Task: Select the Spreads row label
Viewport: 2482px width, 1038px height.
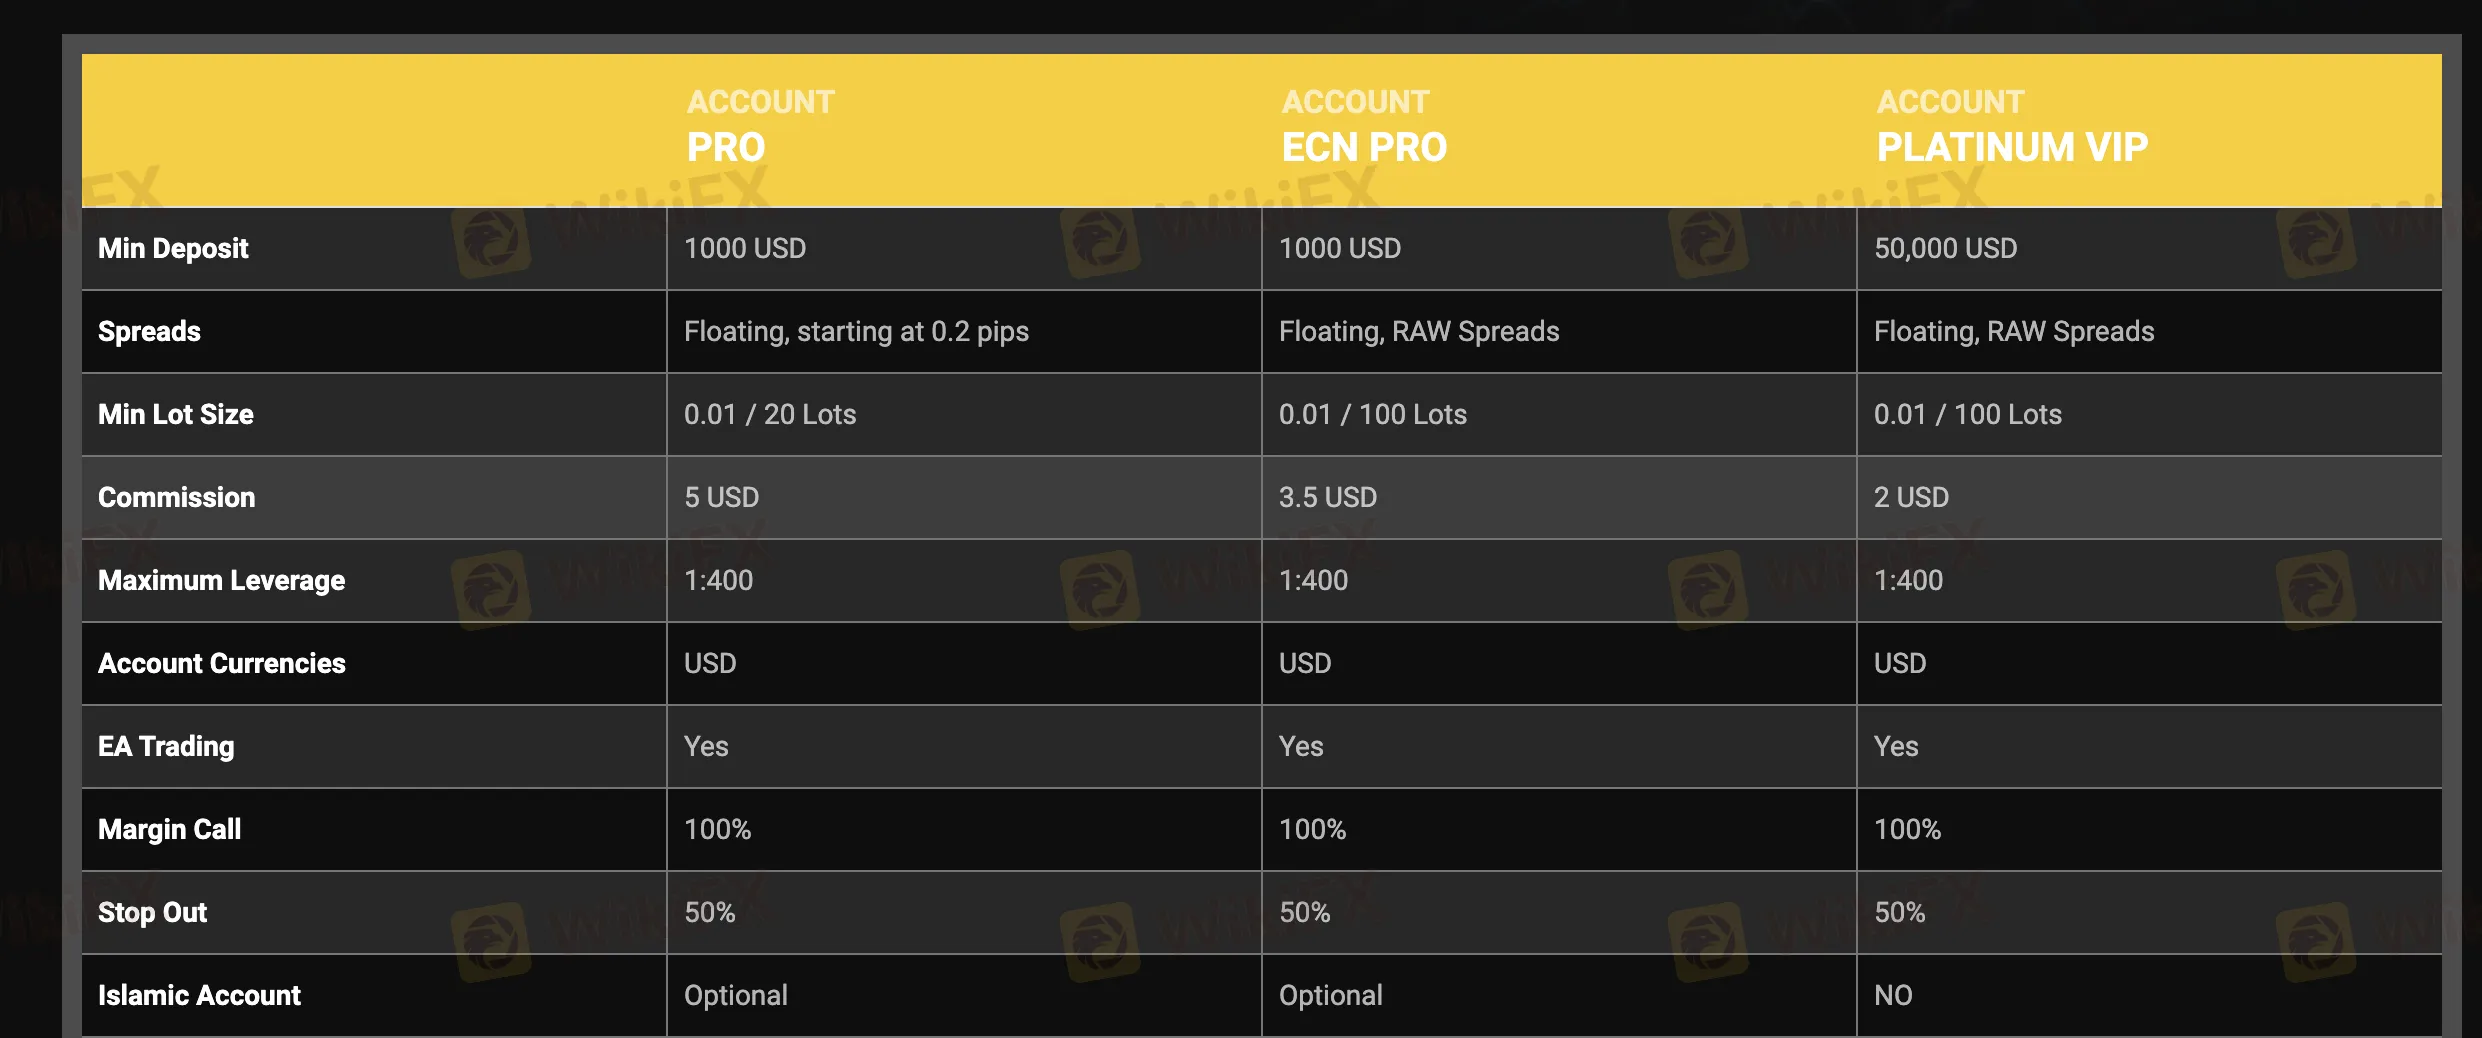Action: (149, 331)
